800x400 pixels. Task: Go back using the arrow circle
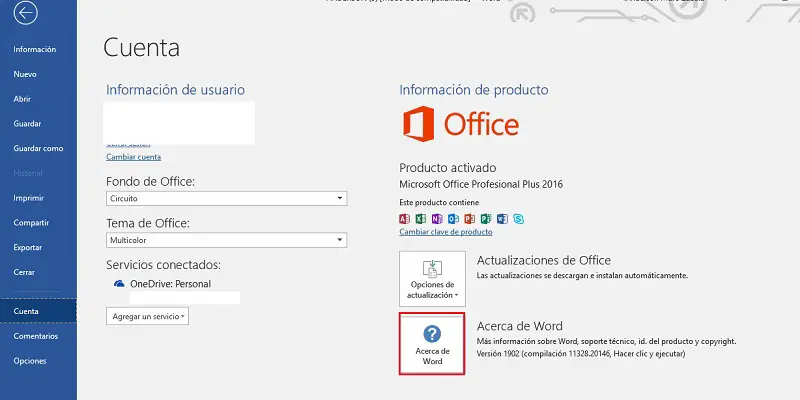26,13
